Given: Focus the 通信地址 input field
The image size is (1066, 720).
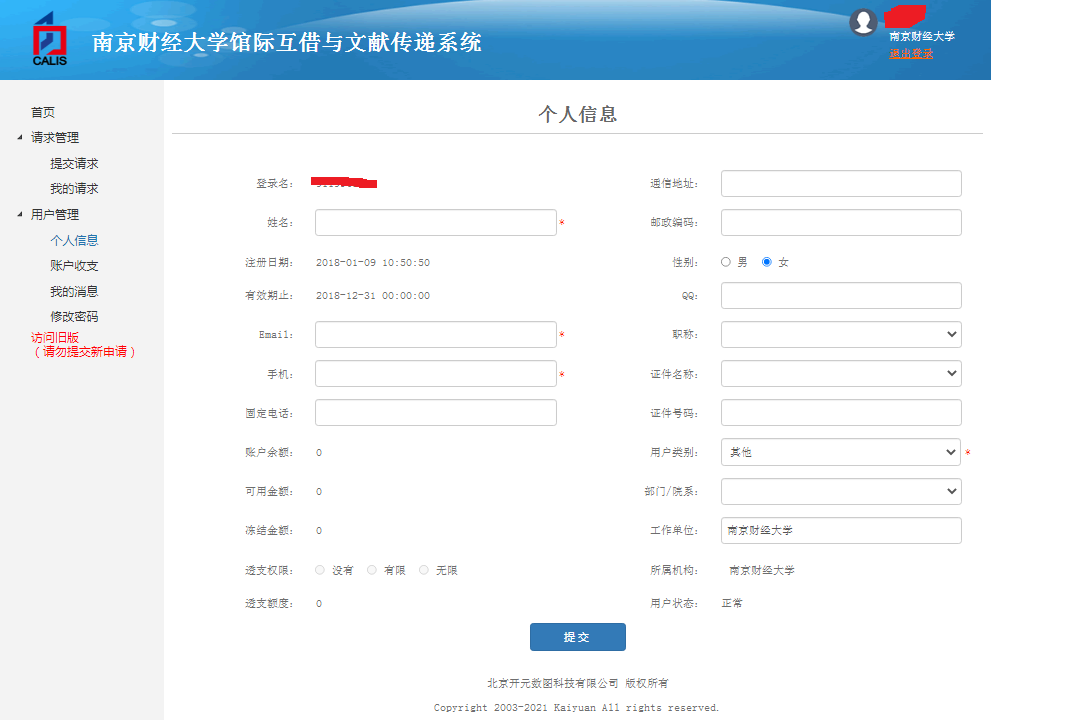Looking at the screenshot, I should [841, 184].
